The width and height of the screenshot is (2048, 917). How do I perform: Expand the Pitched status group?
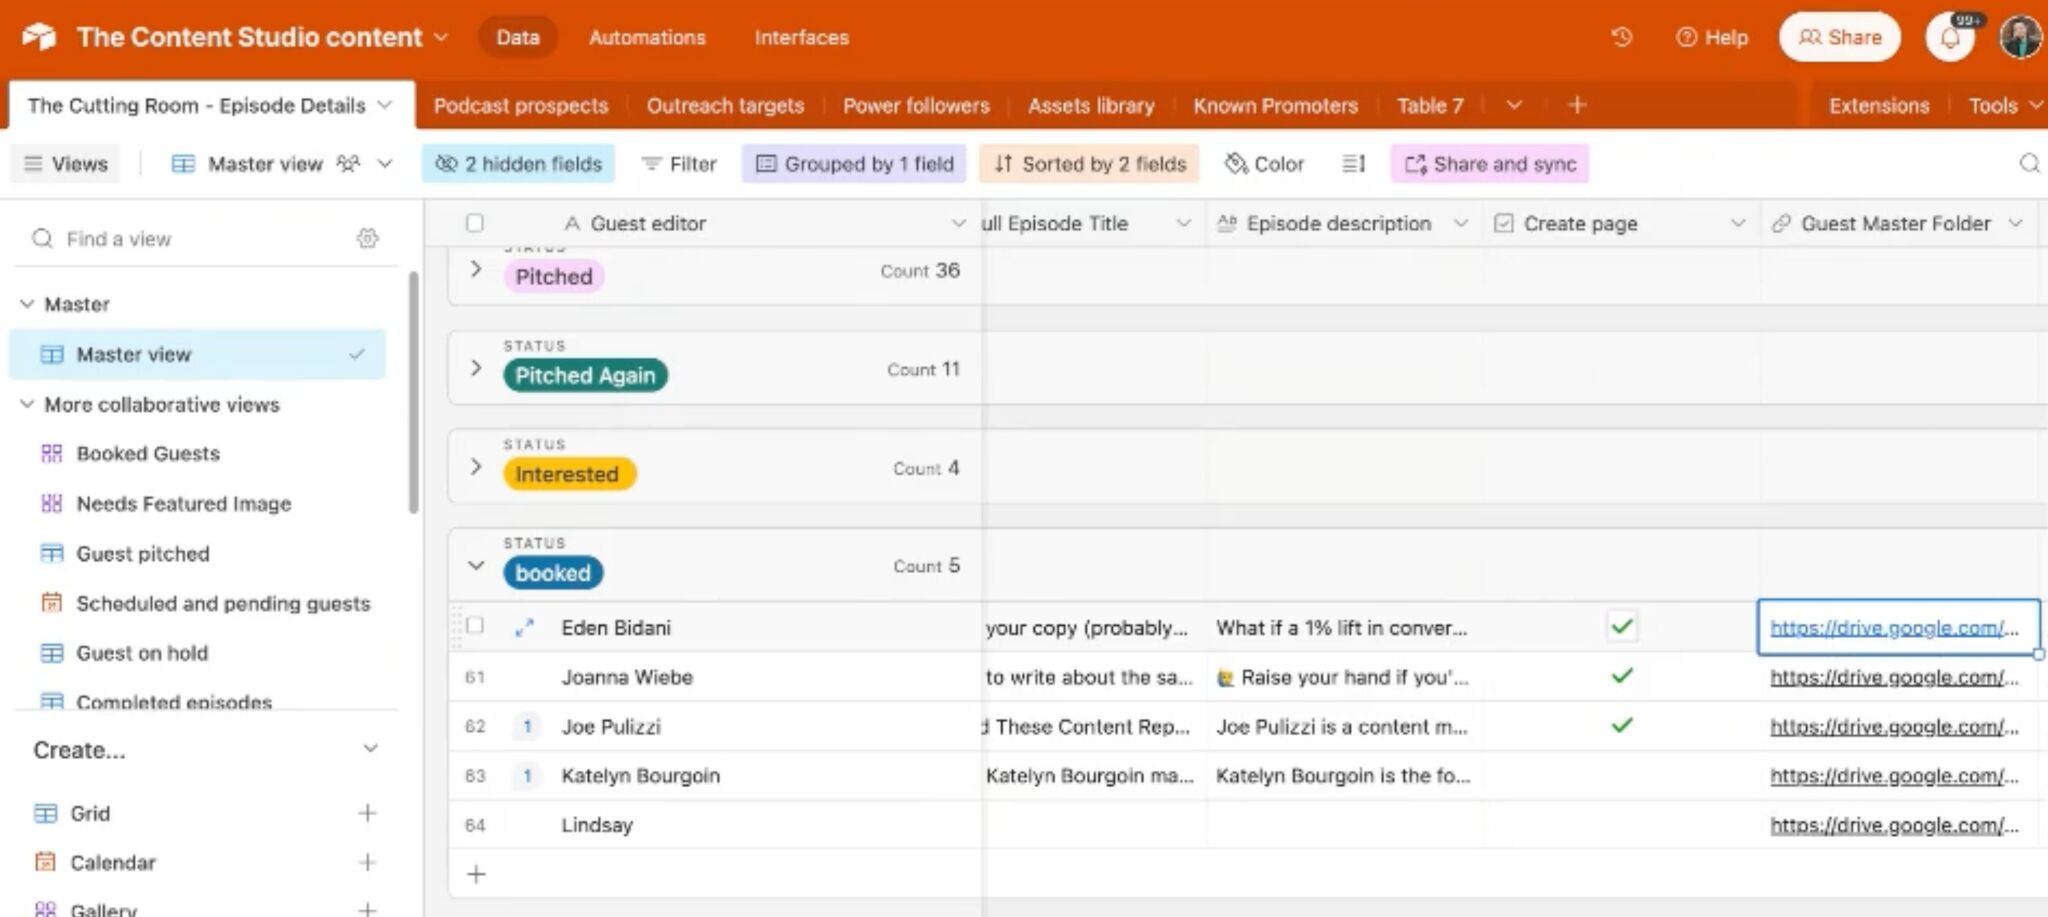click(476, 268)
